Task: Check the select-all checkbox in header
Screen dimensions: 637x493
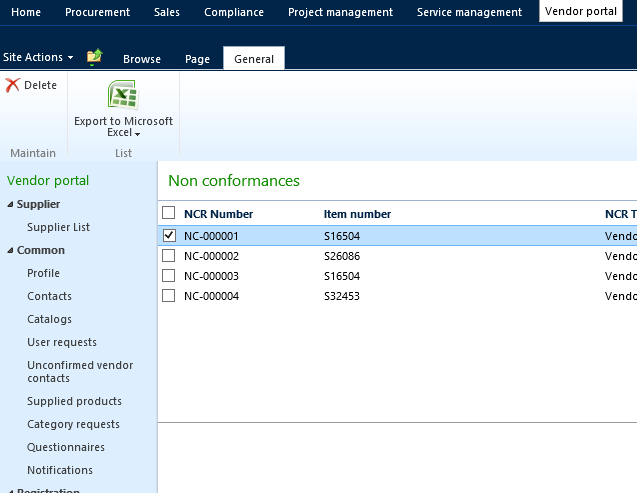Action: tap(168, 213)
